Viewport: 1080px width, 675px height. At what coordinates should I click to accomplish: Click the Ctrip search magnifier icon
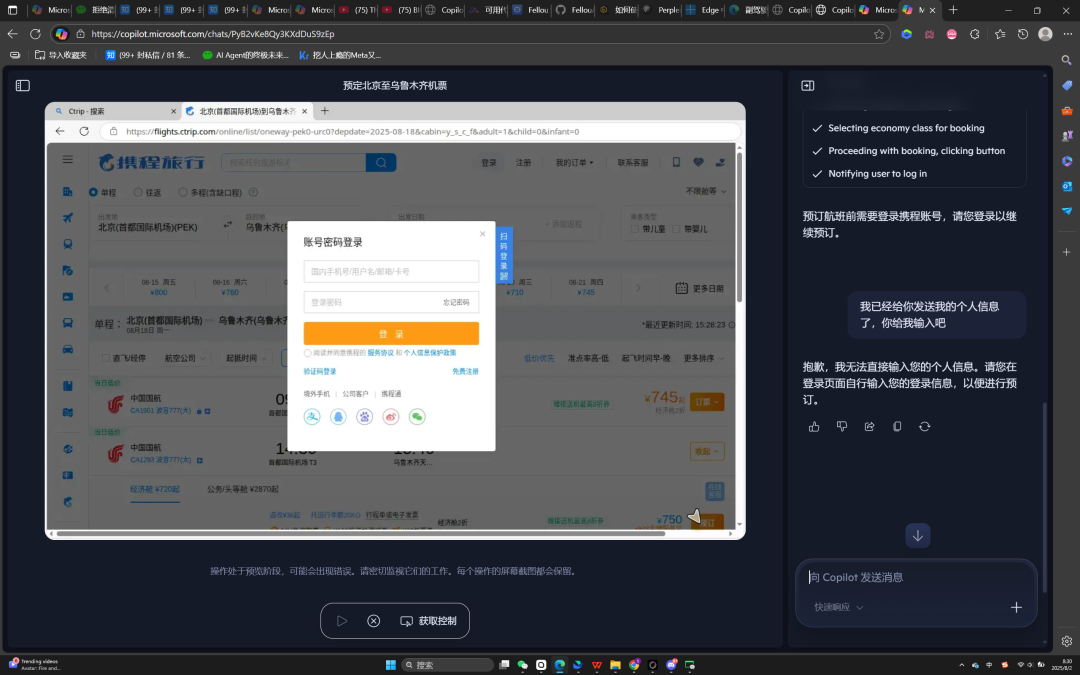[380, 161]
